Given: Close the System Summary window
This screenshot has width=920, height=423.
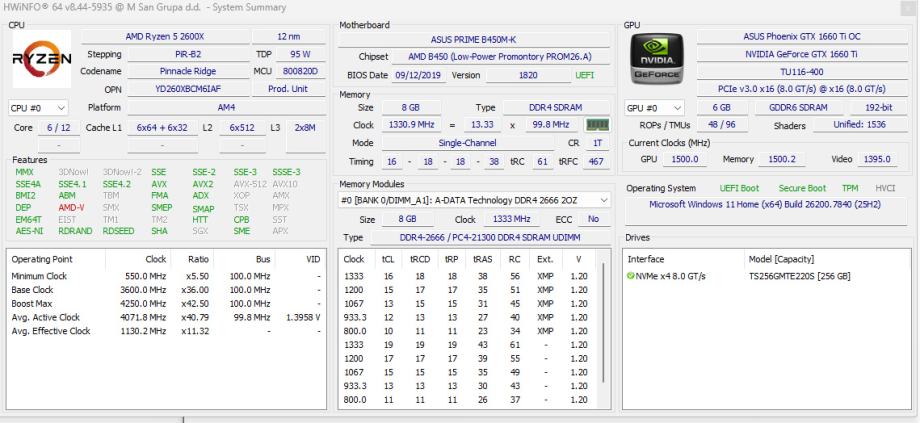Looking at the screenshot, I should pyautogui.click(x=908, y=8).
